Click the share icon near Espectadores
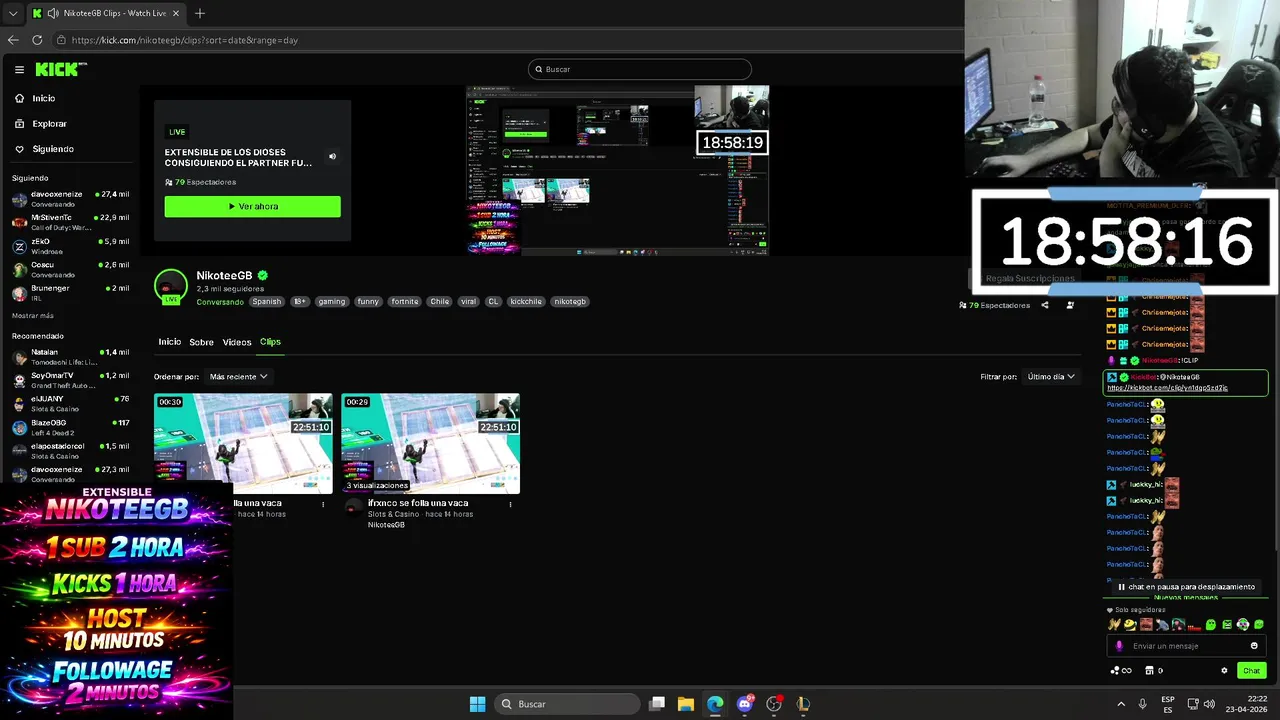1280x720 pixels. tap(1045, 305)
